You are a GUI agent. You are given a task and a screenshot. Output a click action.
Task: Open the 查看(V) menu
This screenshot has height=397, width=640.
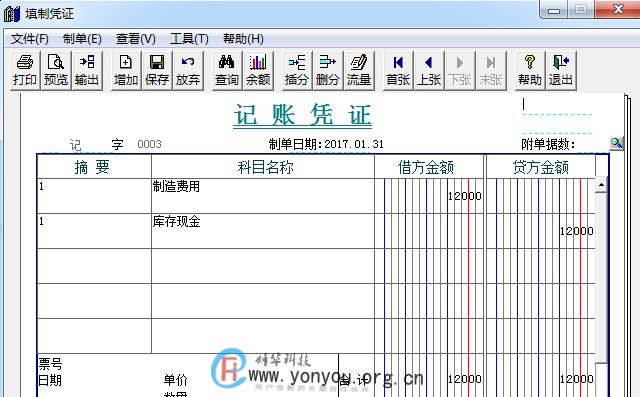pos(136,39)
